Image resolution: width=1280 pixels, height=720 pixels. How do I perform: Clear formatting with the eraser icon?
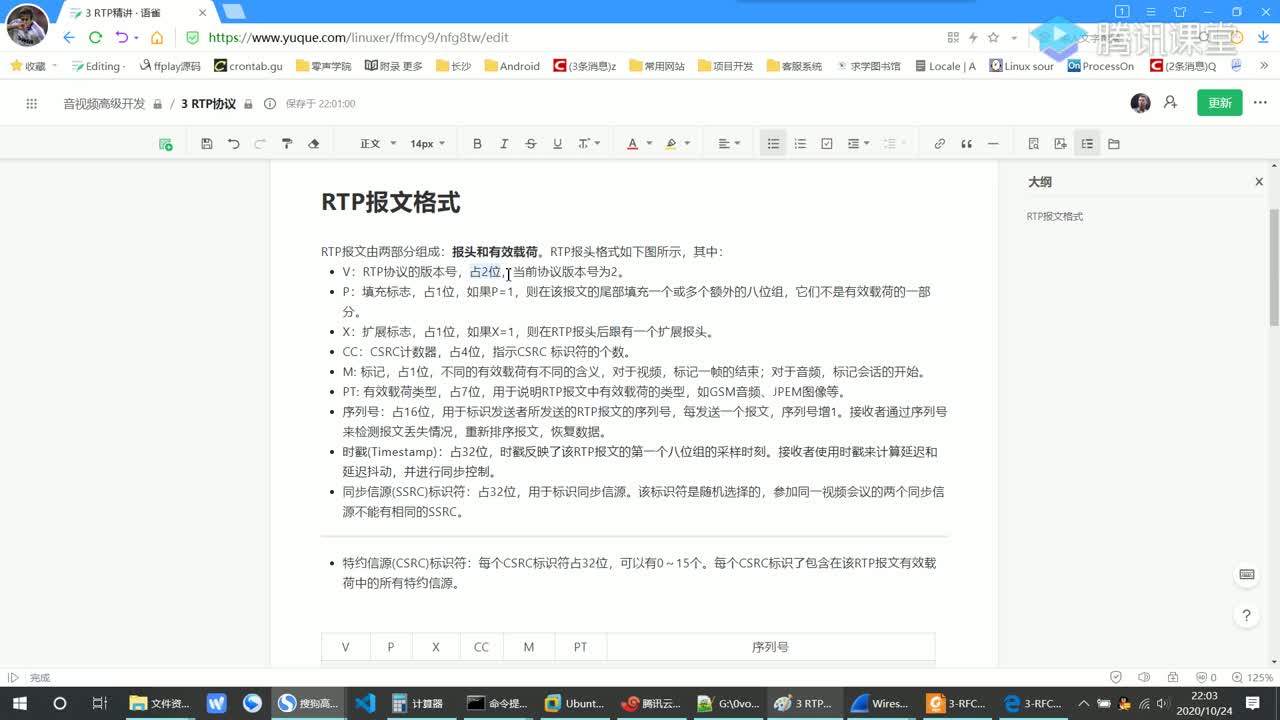[x=313, y=144]
